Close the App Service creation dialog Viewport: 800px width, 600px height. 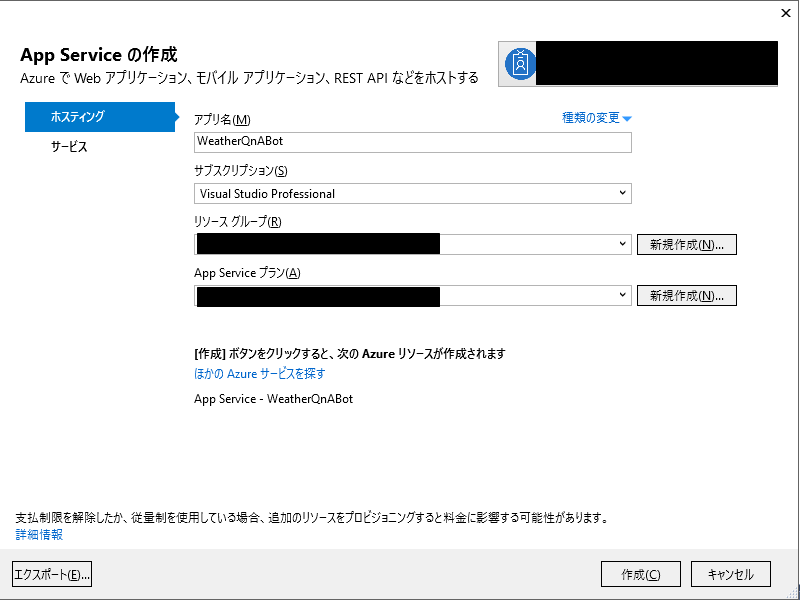tap(786, 13)
